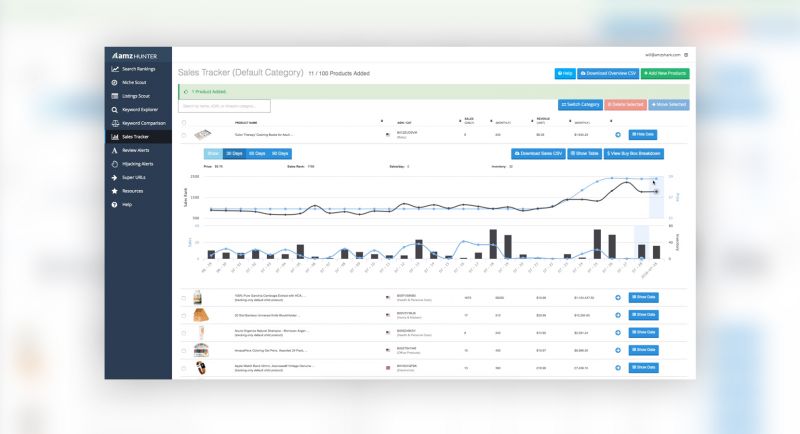Screen dimensions: 800x434
Task: Click the green Add New Products button
Action: (x=665, y=73)
